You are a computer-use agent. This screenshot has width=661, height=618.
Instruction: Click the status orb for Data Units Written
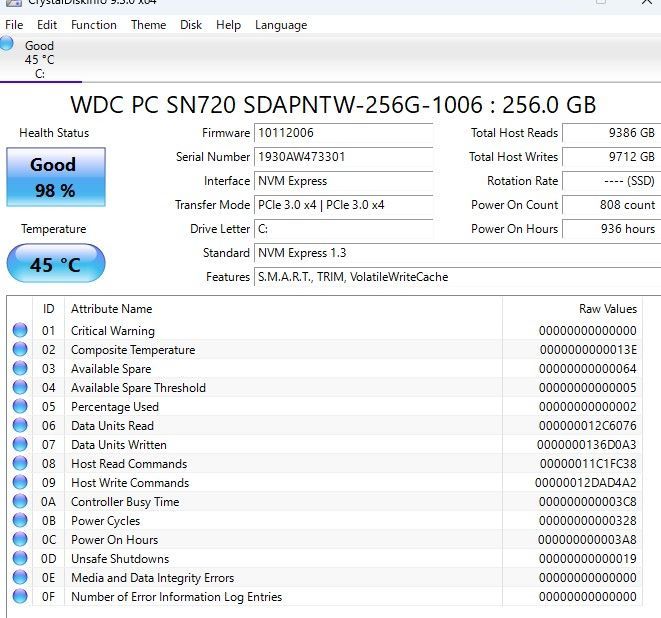[20, 444]
